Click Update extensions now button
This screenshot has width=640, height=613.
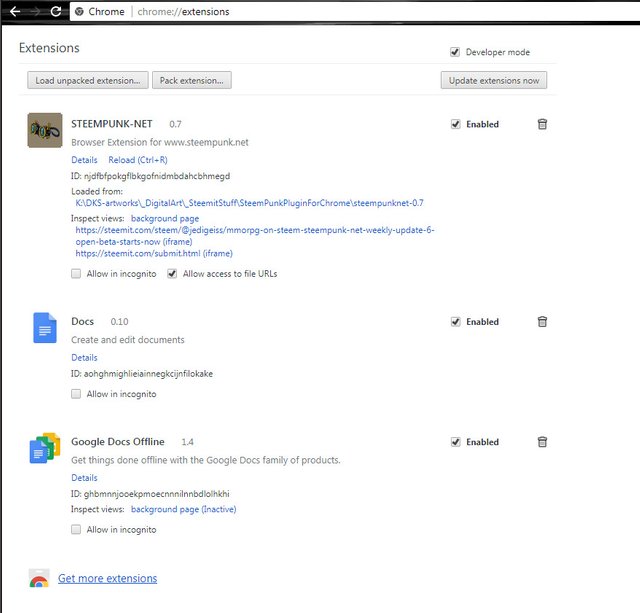494,80
